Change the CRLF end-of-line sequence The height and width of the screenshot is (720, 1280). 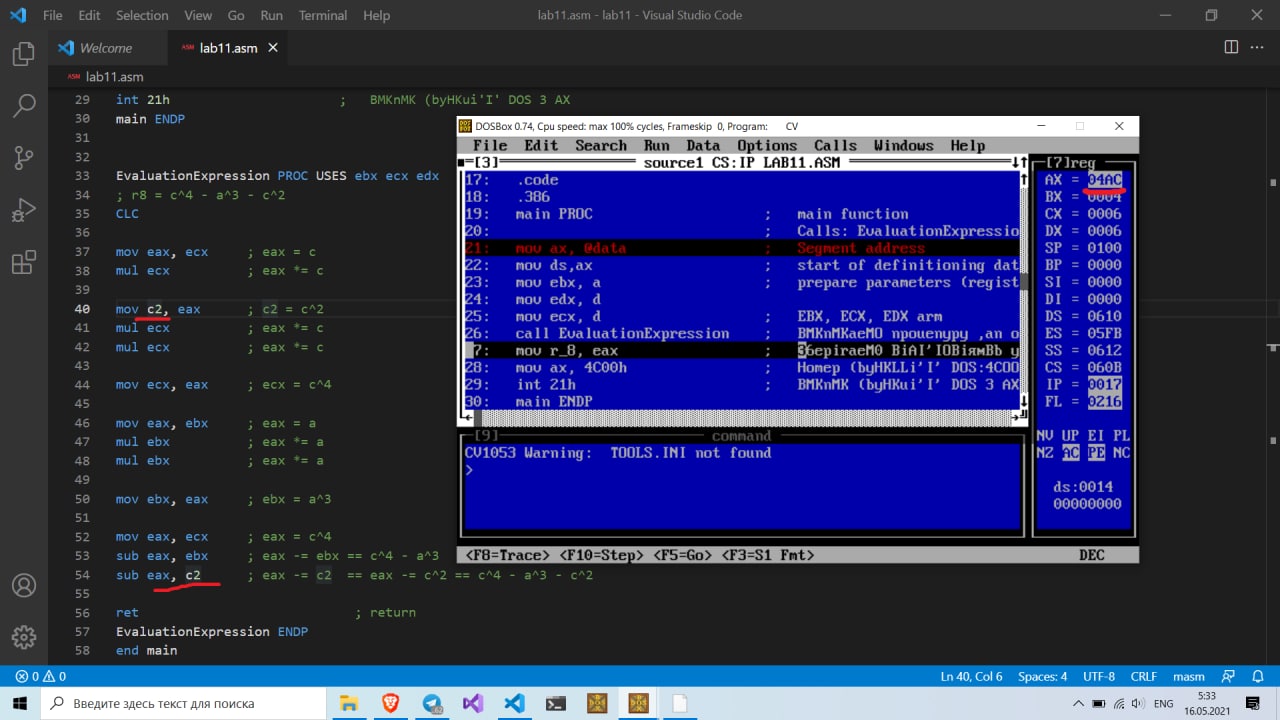click(x=1142, y=677)
